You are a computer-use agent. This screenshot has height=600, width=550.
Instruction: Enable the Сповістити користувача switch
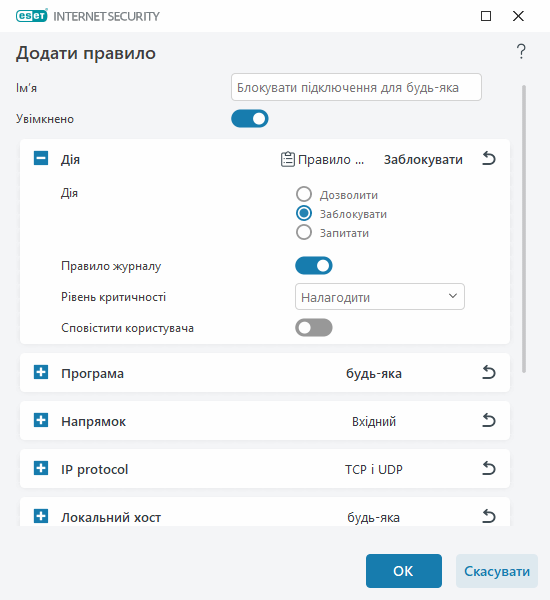coord(313,328)
